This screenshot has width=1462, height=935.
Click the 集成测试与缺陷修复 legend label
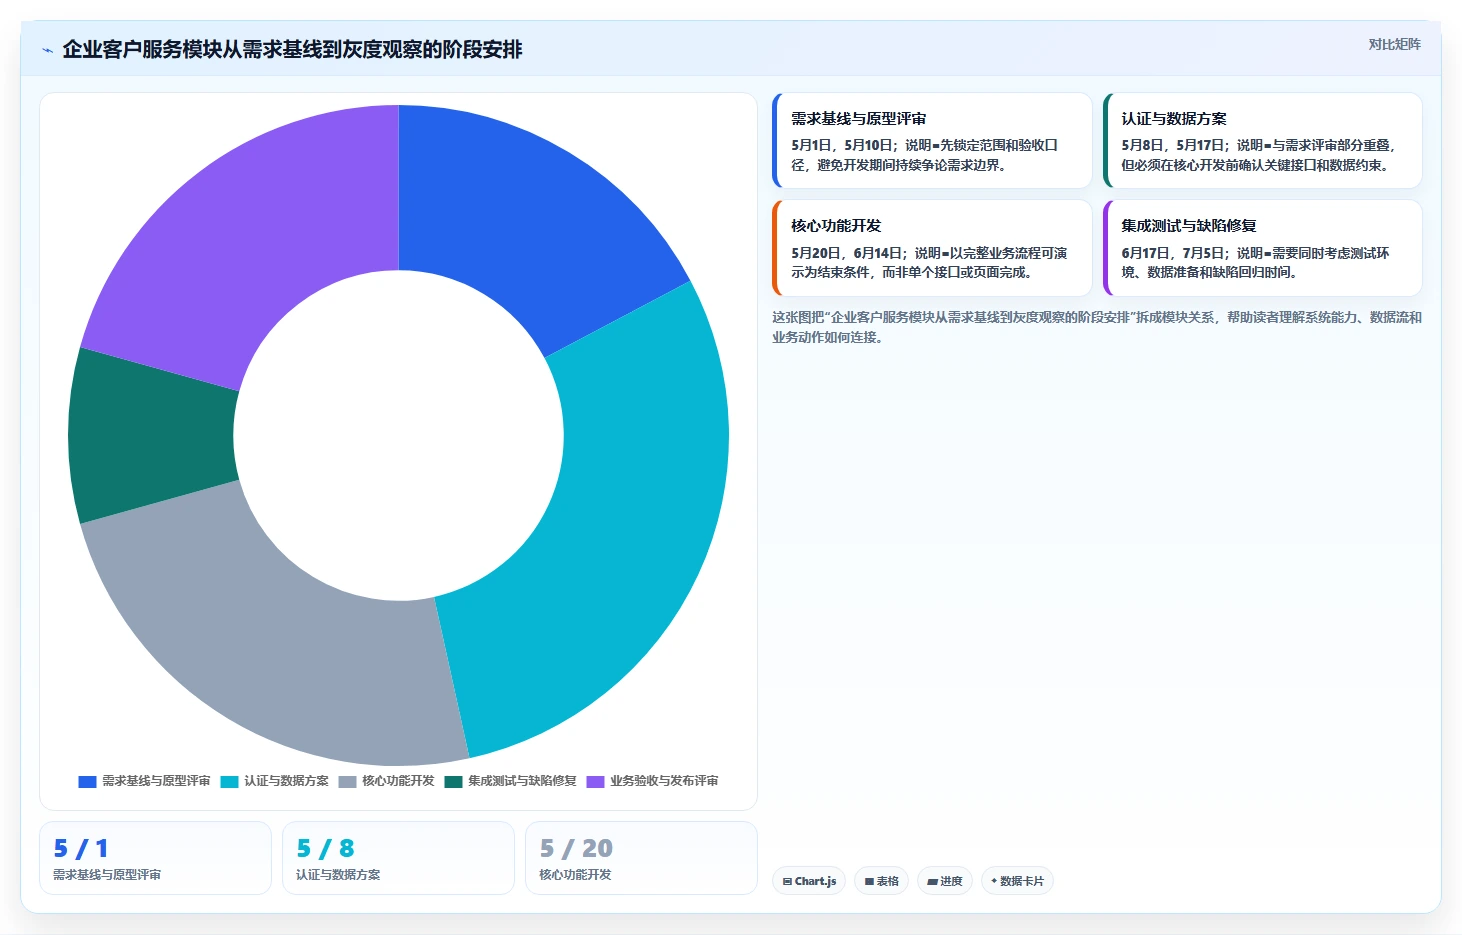522,781
